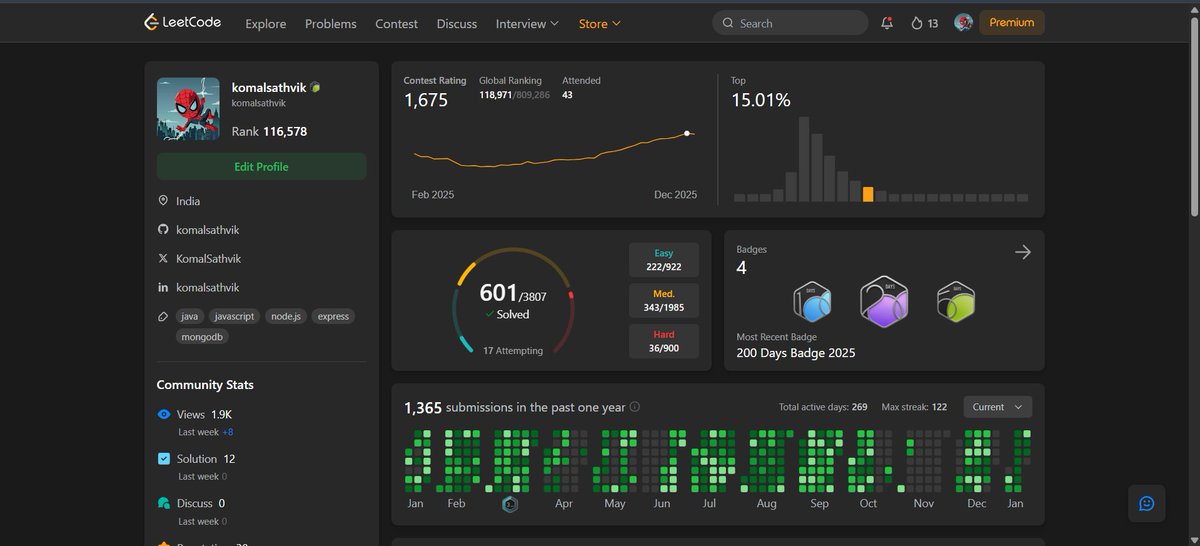Open the notifications bell
The height and width of the screenshot is (546, 1200).
[887, 23]
